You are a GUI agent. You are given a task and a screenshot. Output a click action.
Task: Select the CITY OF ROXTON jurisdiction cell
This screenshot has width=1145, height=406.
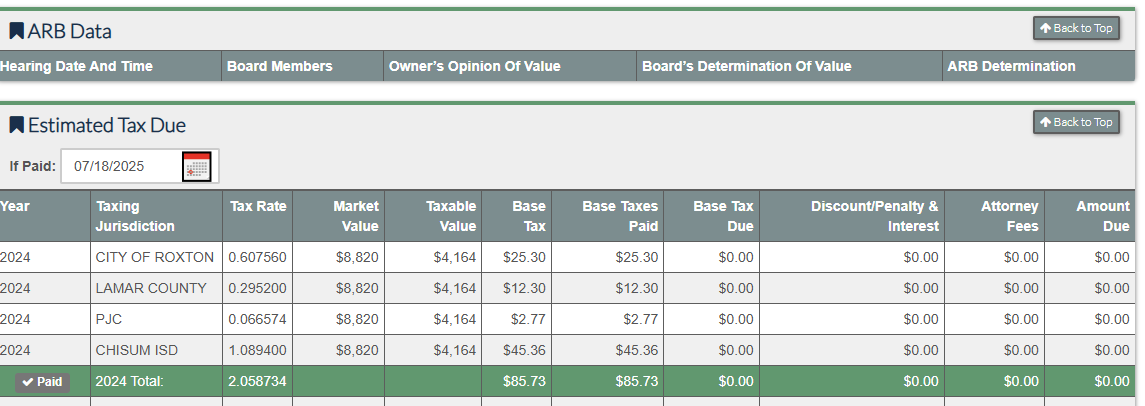click(155, 258)
